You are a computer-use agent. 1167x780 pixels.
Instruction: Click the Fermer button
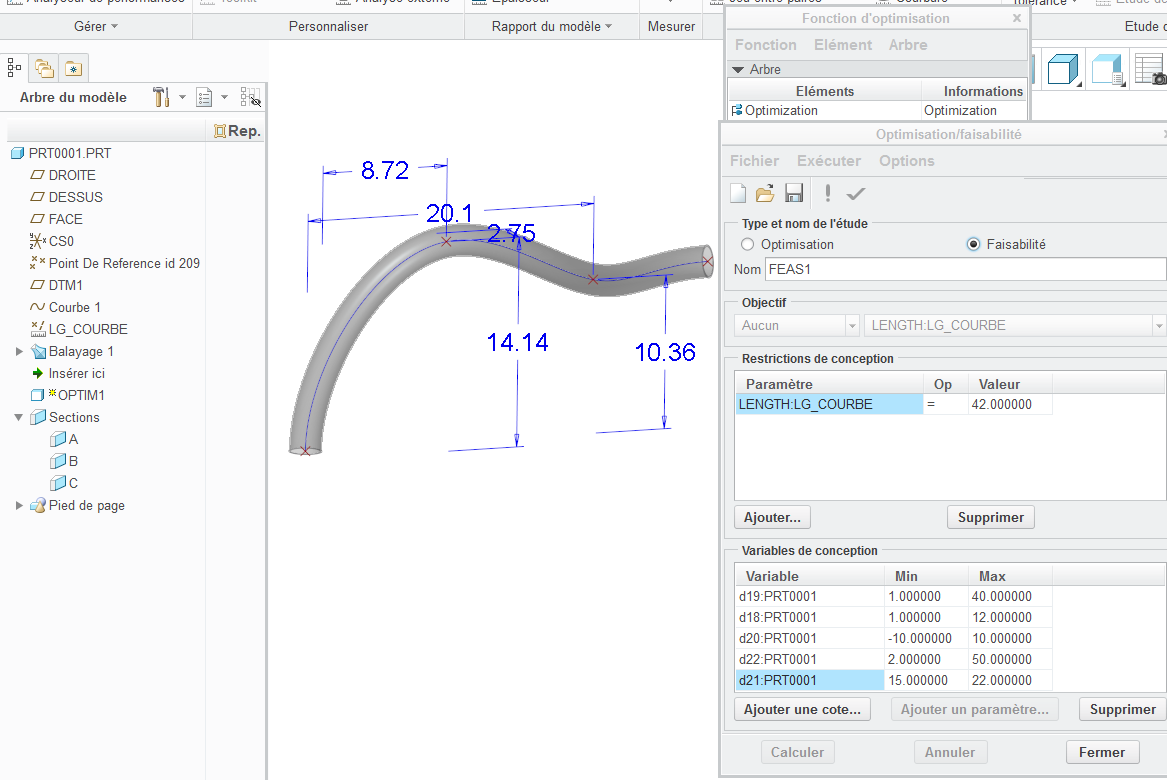click(1102, 752)
